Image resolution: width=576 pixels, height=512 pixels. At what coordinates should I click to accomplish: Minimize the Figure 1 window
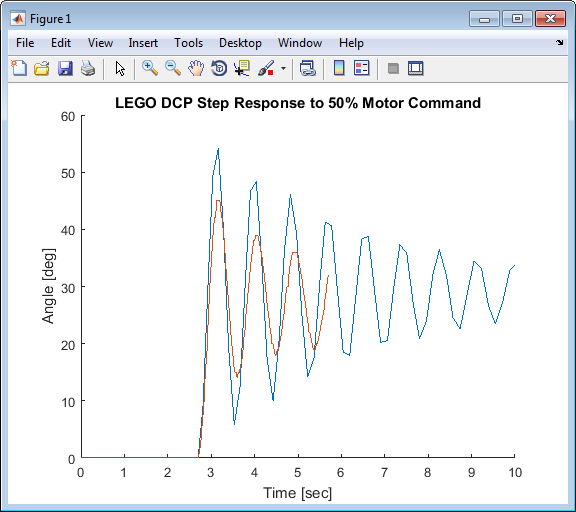[x=484, y=19]
